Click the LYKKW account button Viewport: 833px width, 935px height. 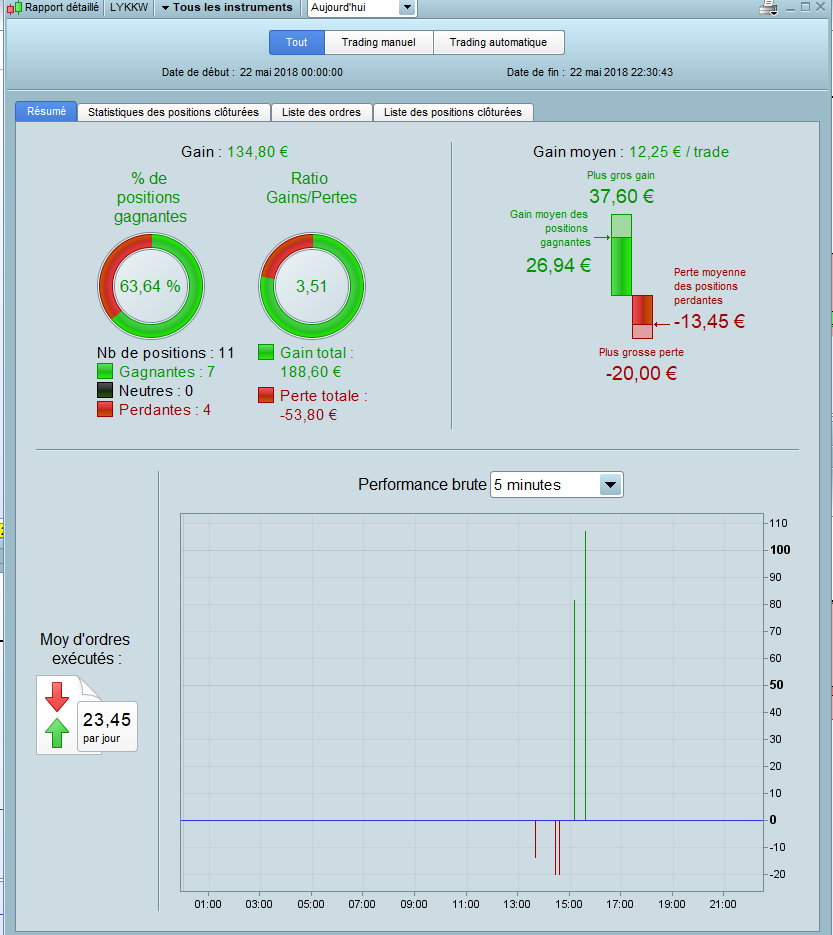(x=129, y=8)
